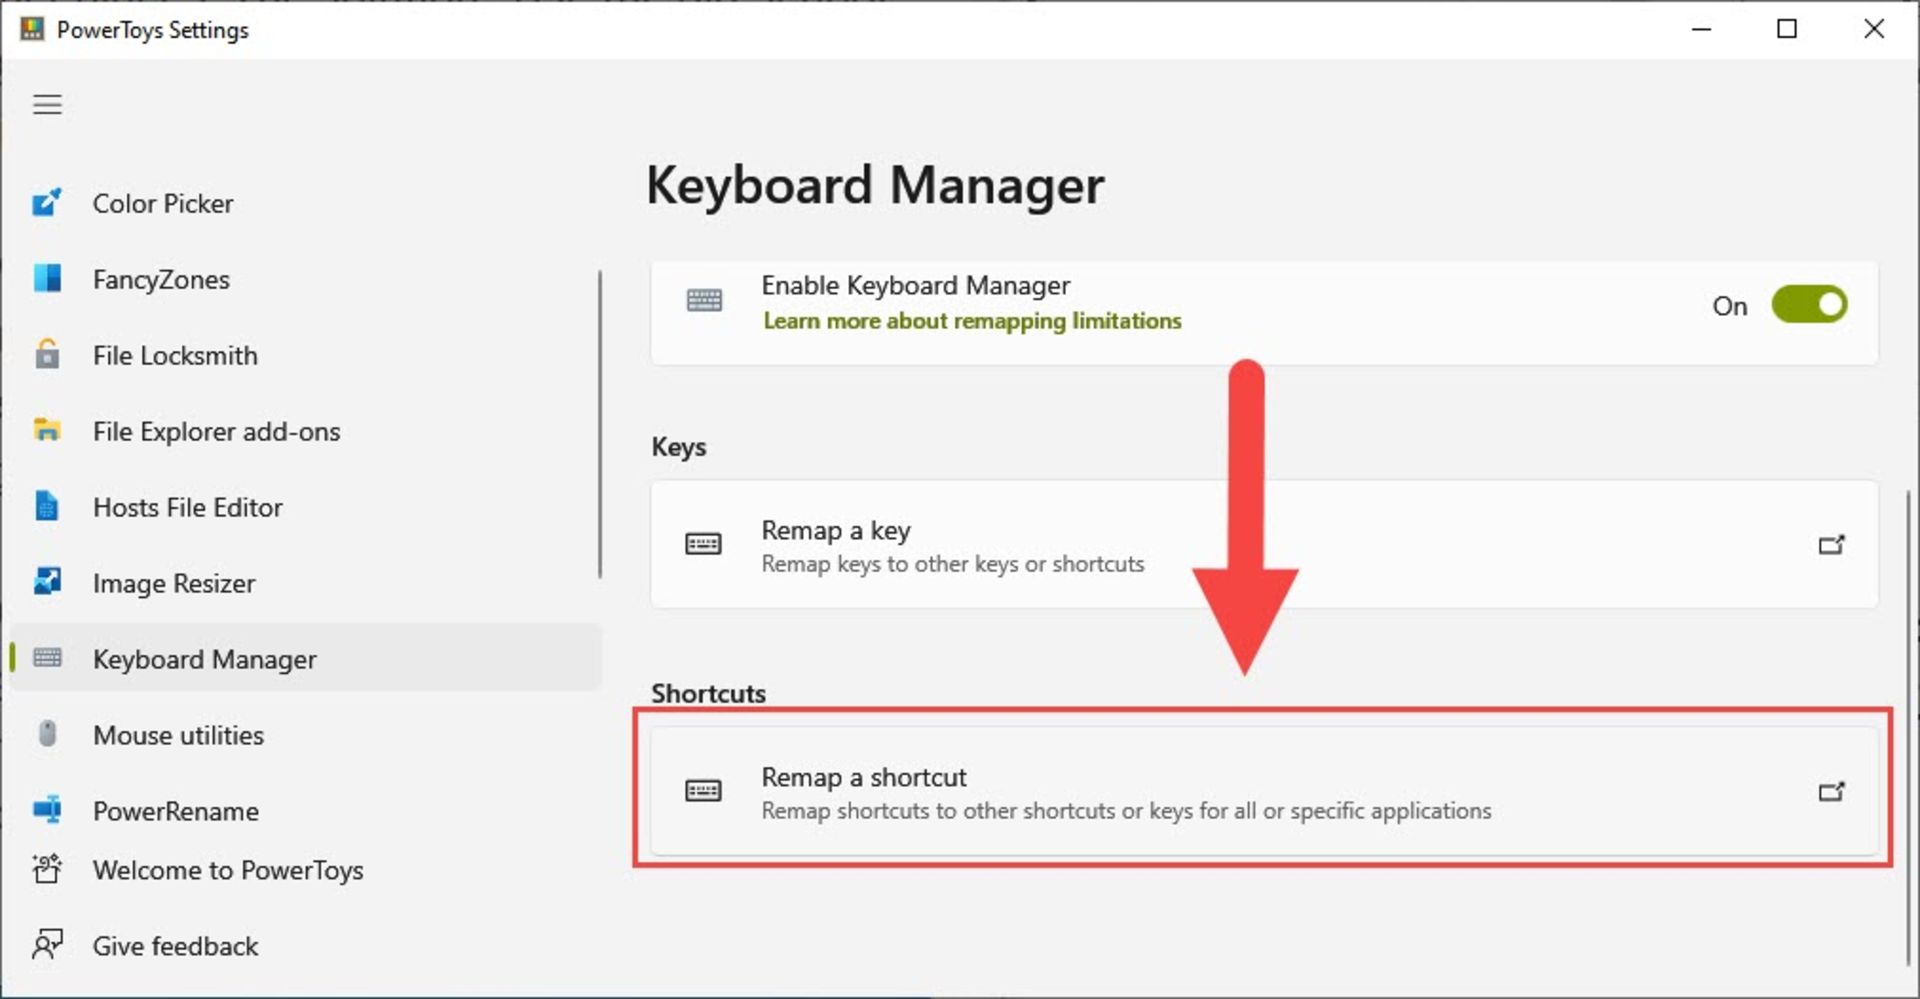Click the File Explorer add-ons icon
The width and height of the screenshot is (1920, 999).
(x=47, y=431)
